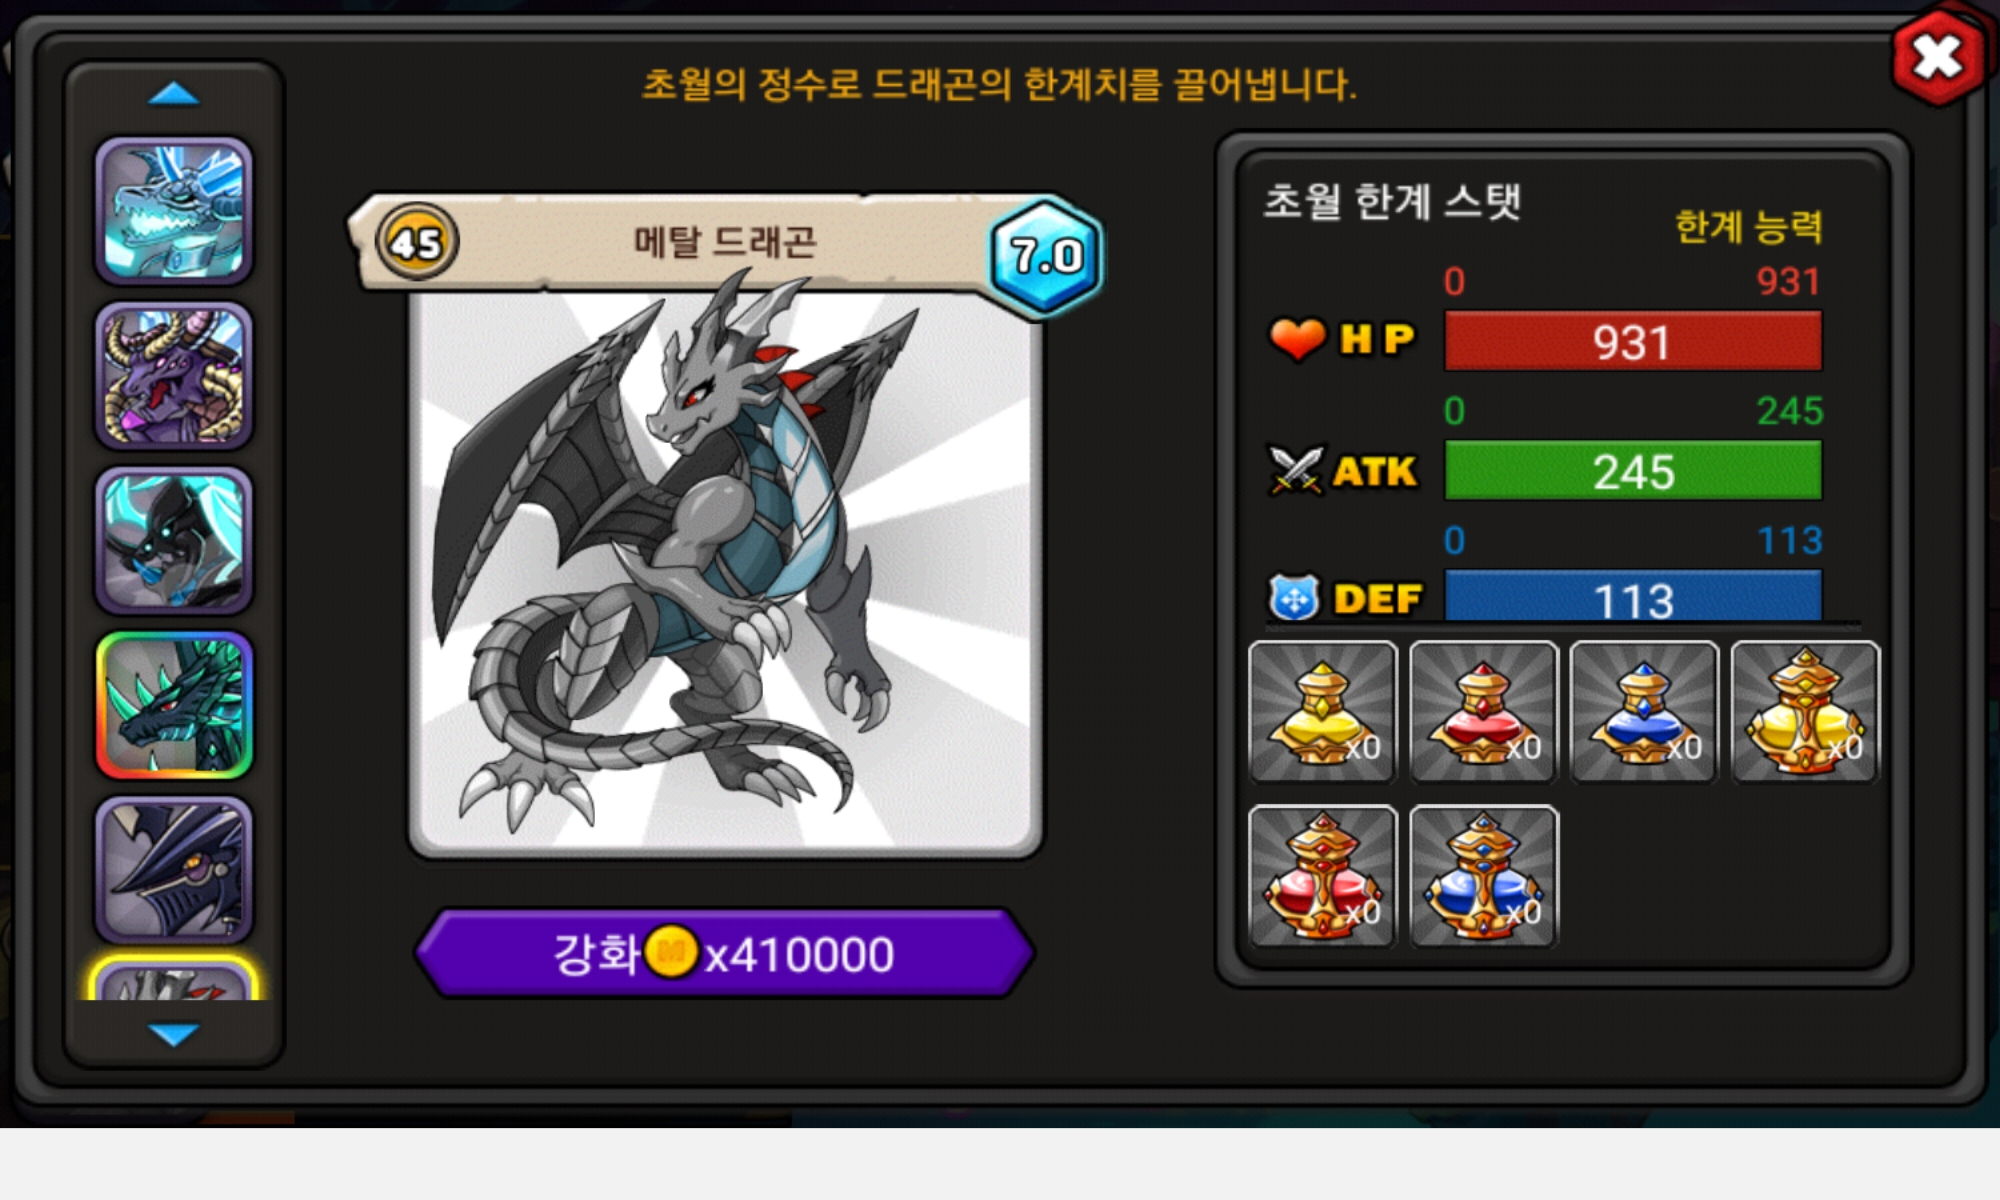The image size is (2000, 1200).
Task: Tap the large yellow ornate potion
Action: click(x=1806, y=712)
